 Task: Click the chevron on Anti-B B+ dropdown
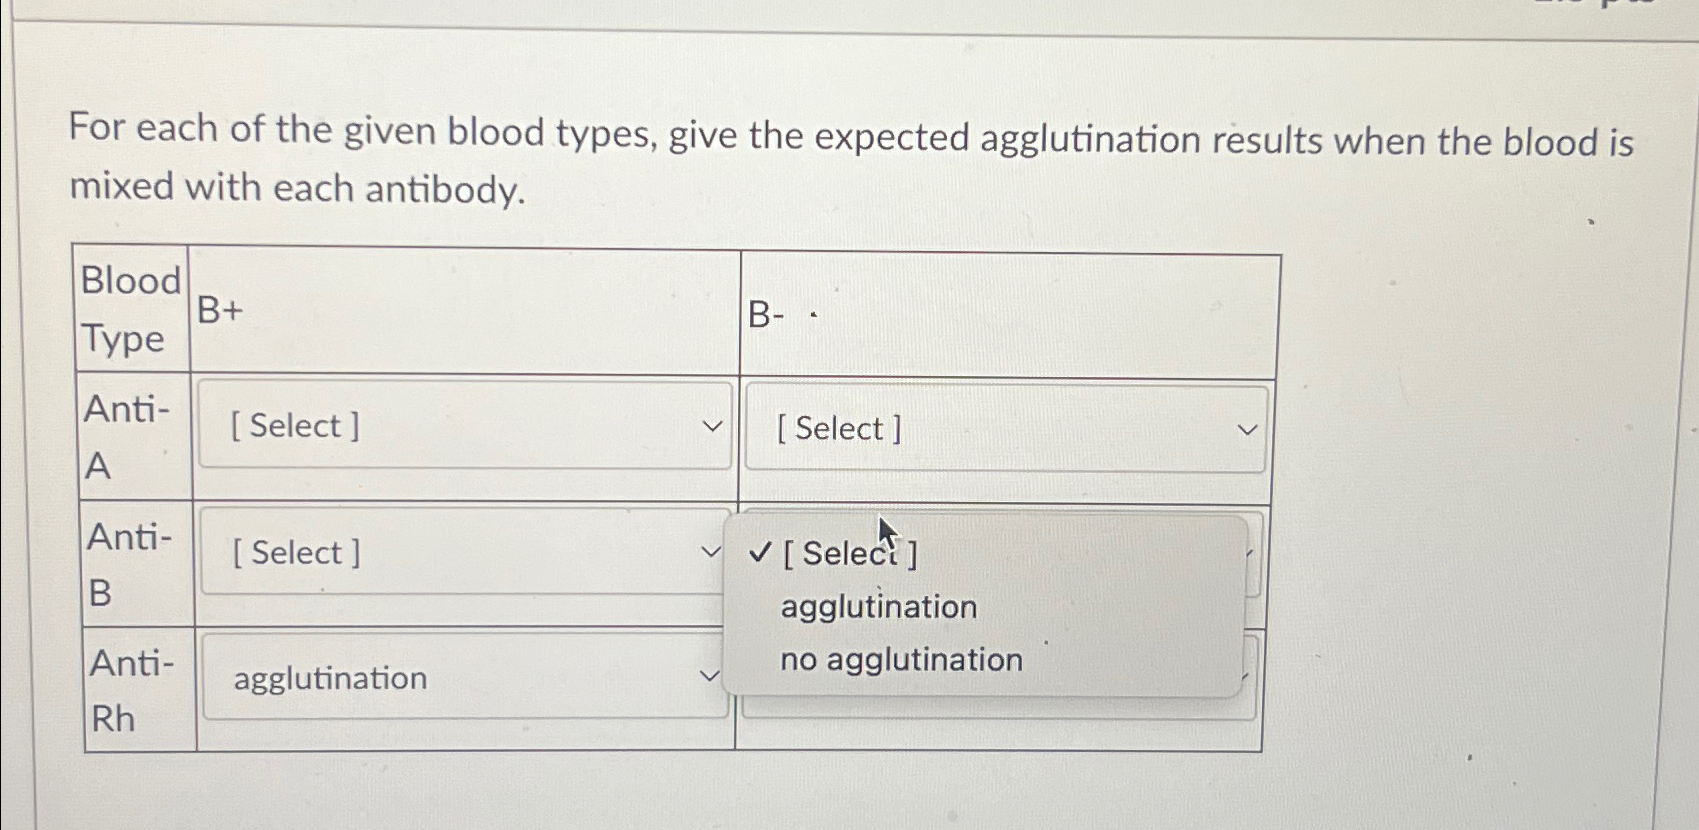coord(712,551)
